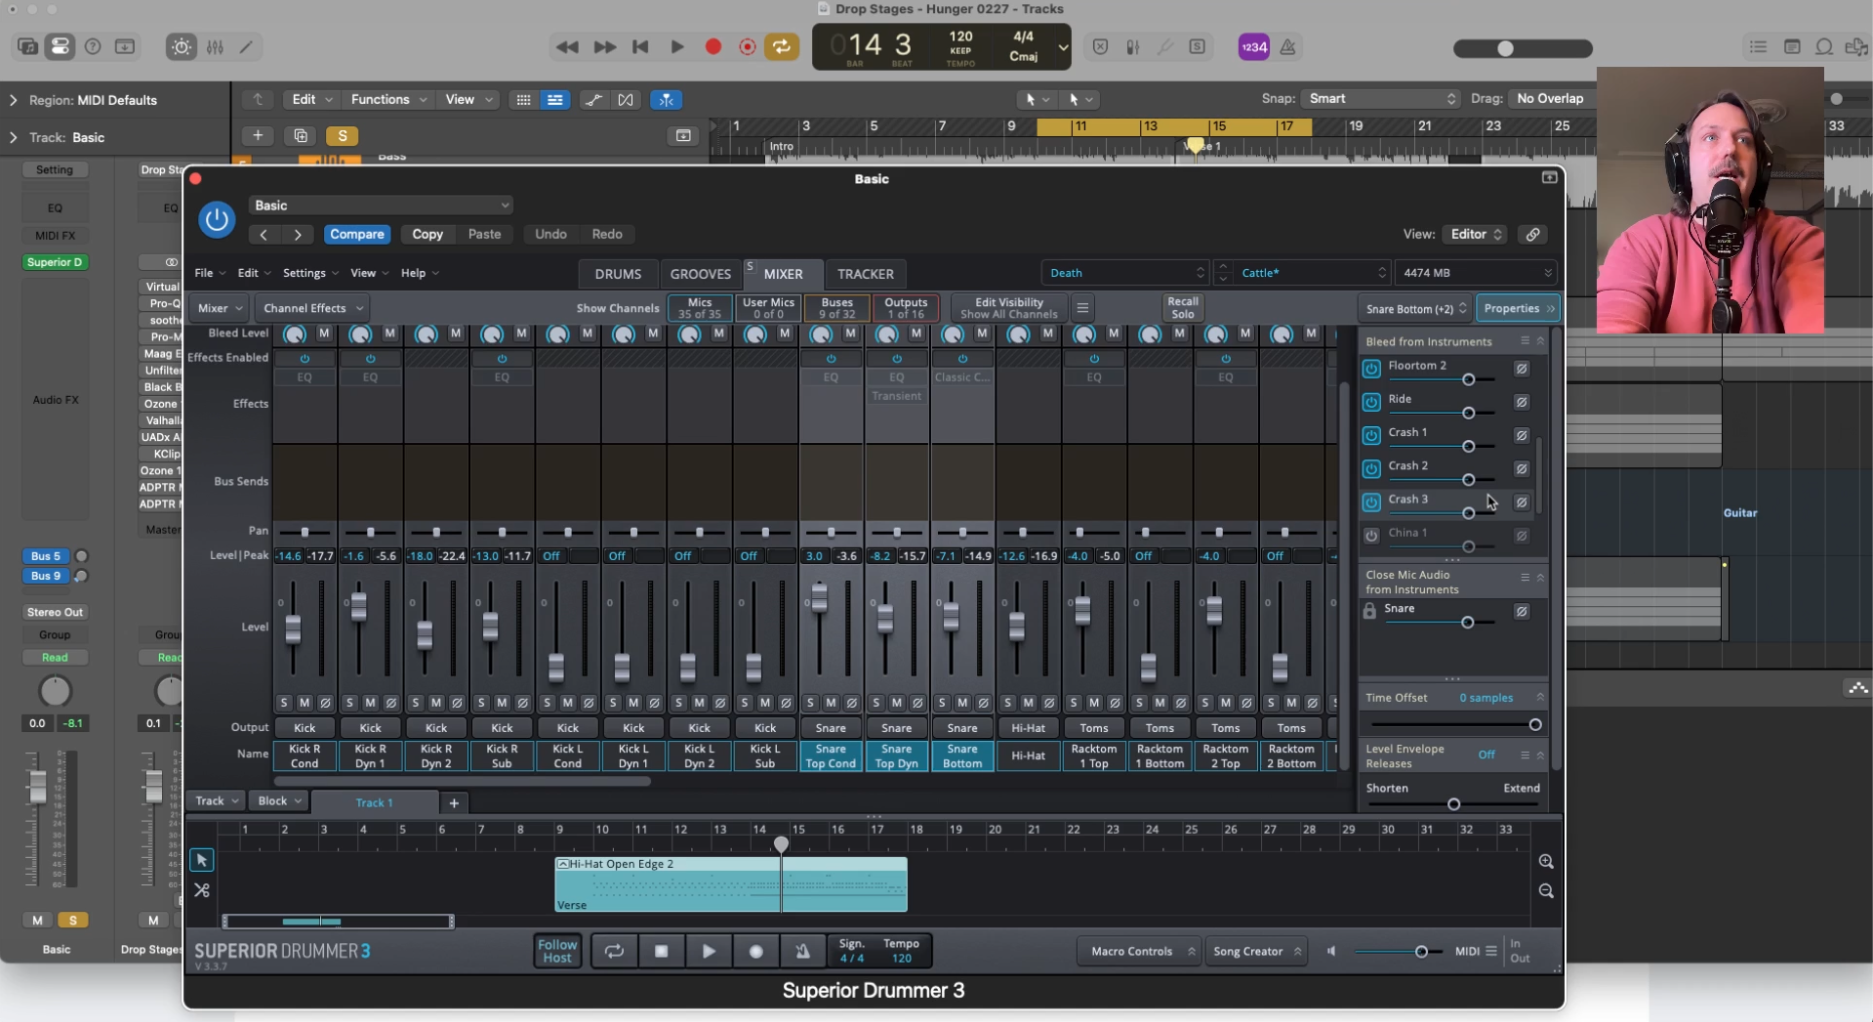Open the Death library dropdown
Viewport: 1873px width, 1022px height.
coord(1125,273)
